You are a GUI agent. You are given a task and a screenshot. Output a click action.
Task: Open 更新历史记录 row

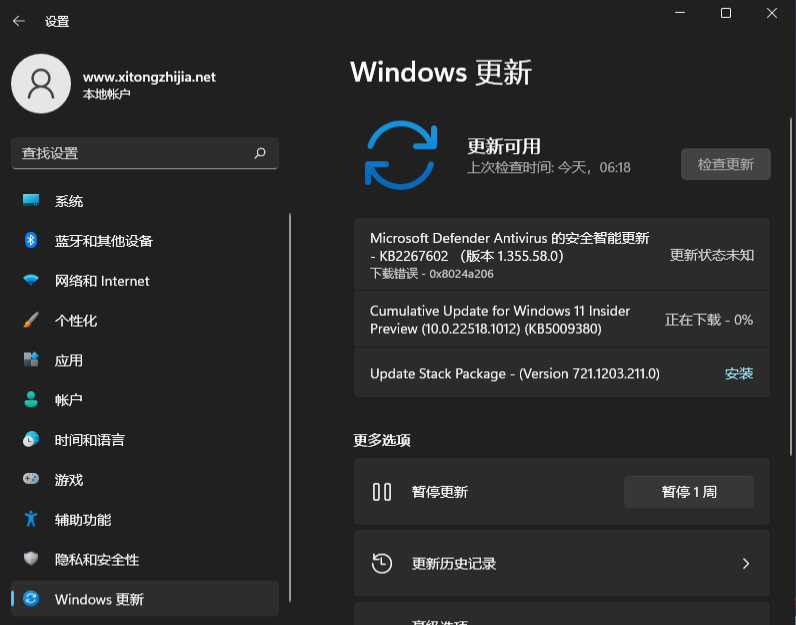point(561,563)
